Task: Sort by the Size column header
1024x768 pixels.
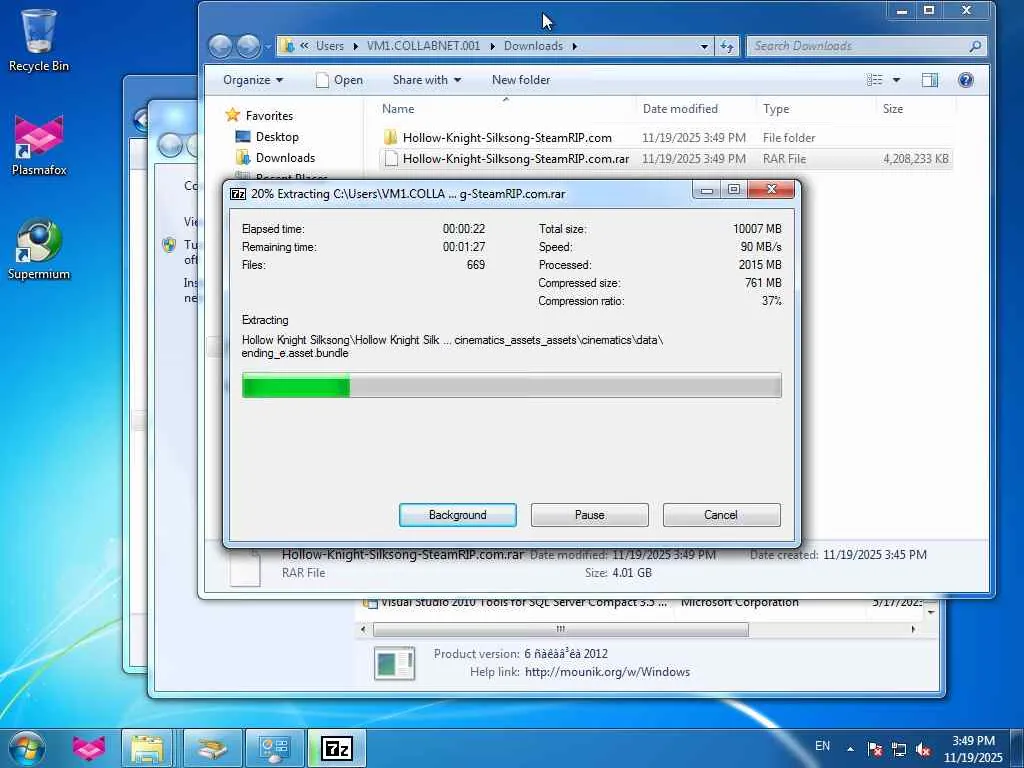Action: [915, 109]
